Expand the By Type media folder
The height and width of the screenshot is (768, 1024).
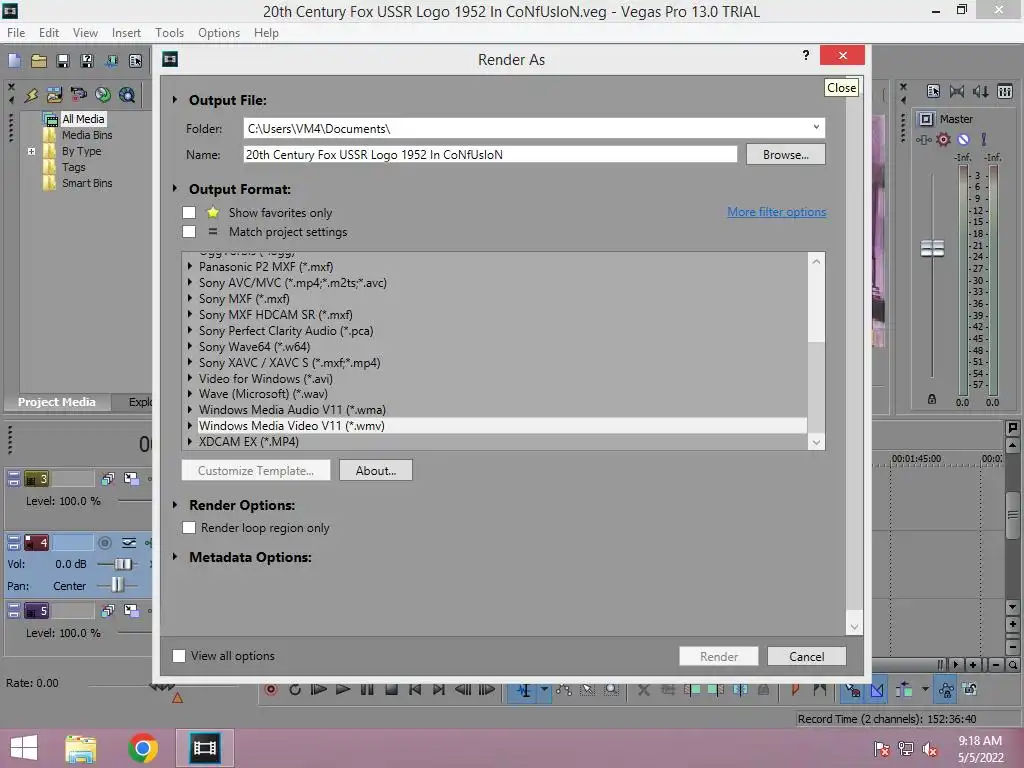tap(31, 151)
